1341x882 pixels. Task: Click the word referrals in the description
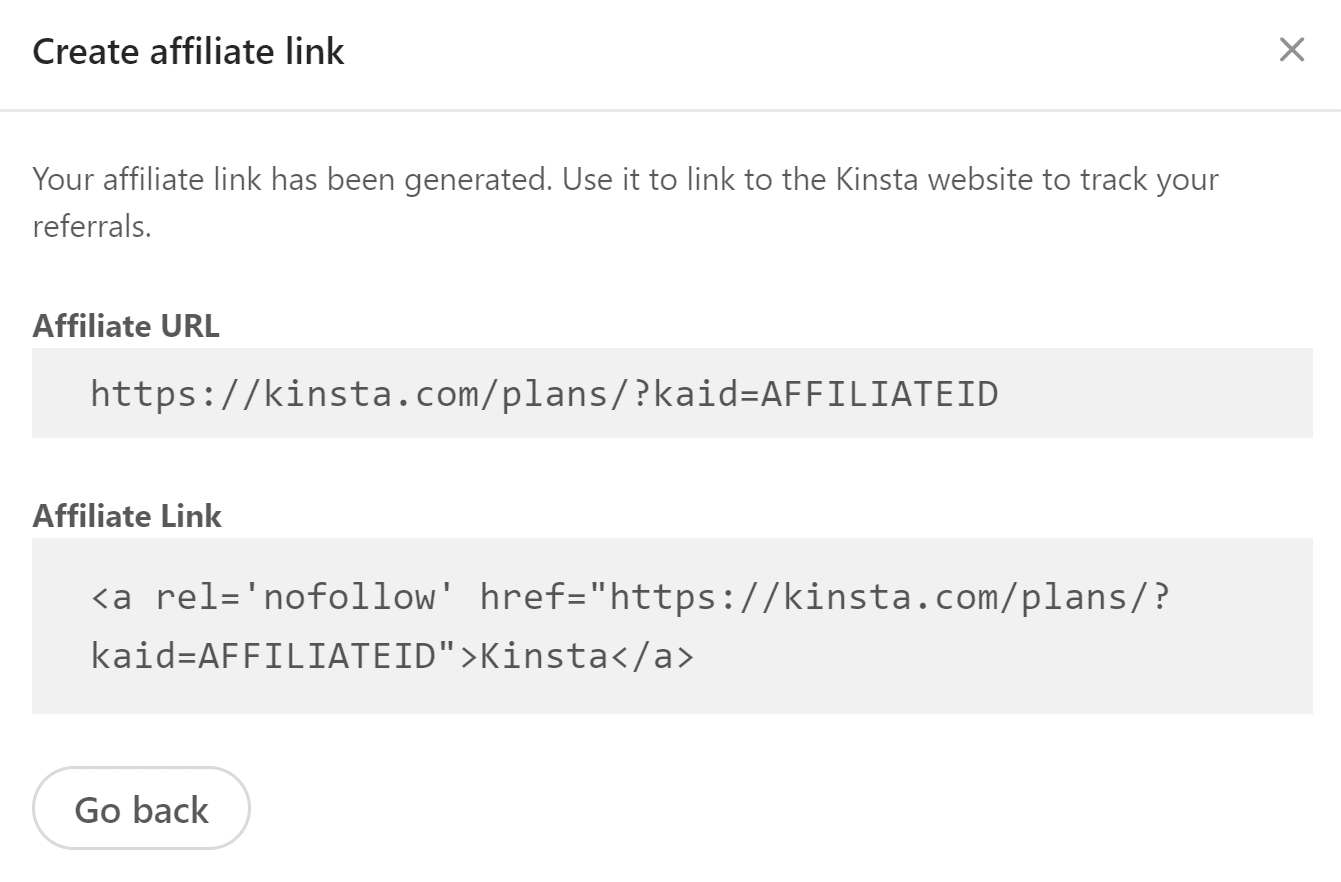(x=92, y=226)
